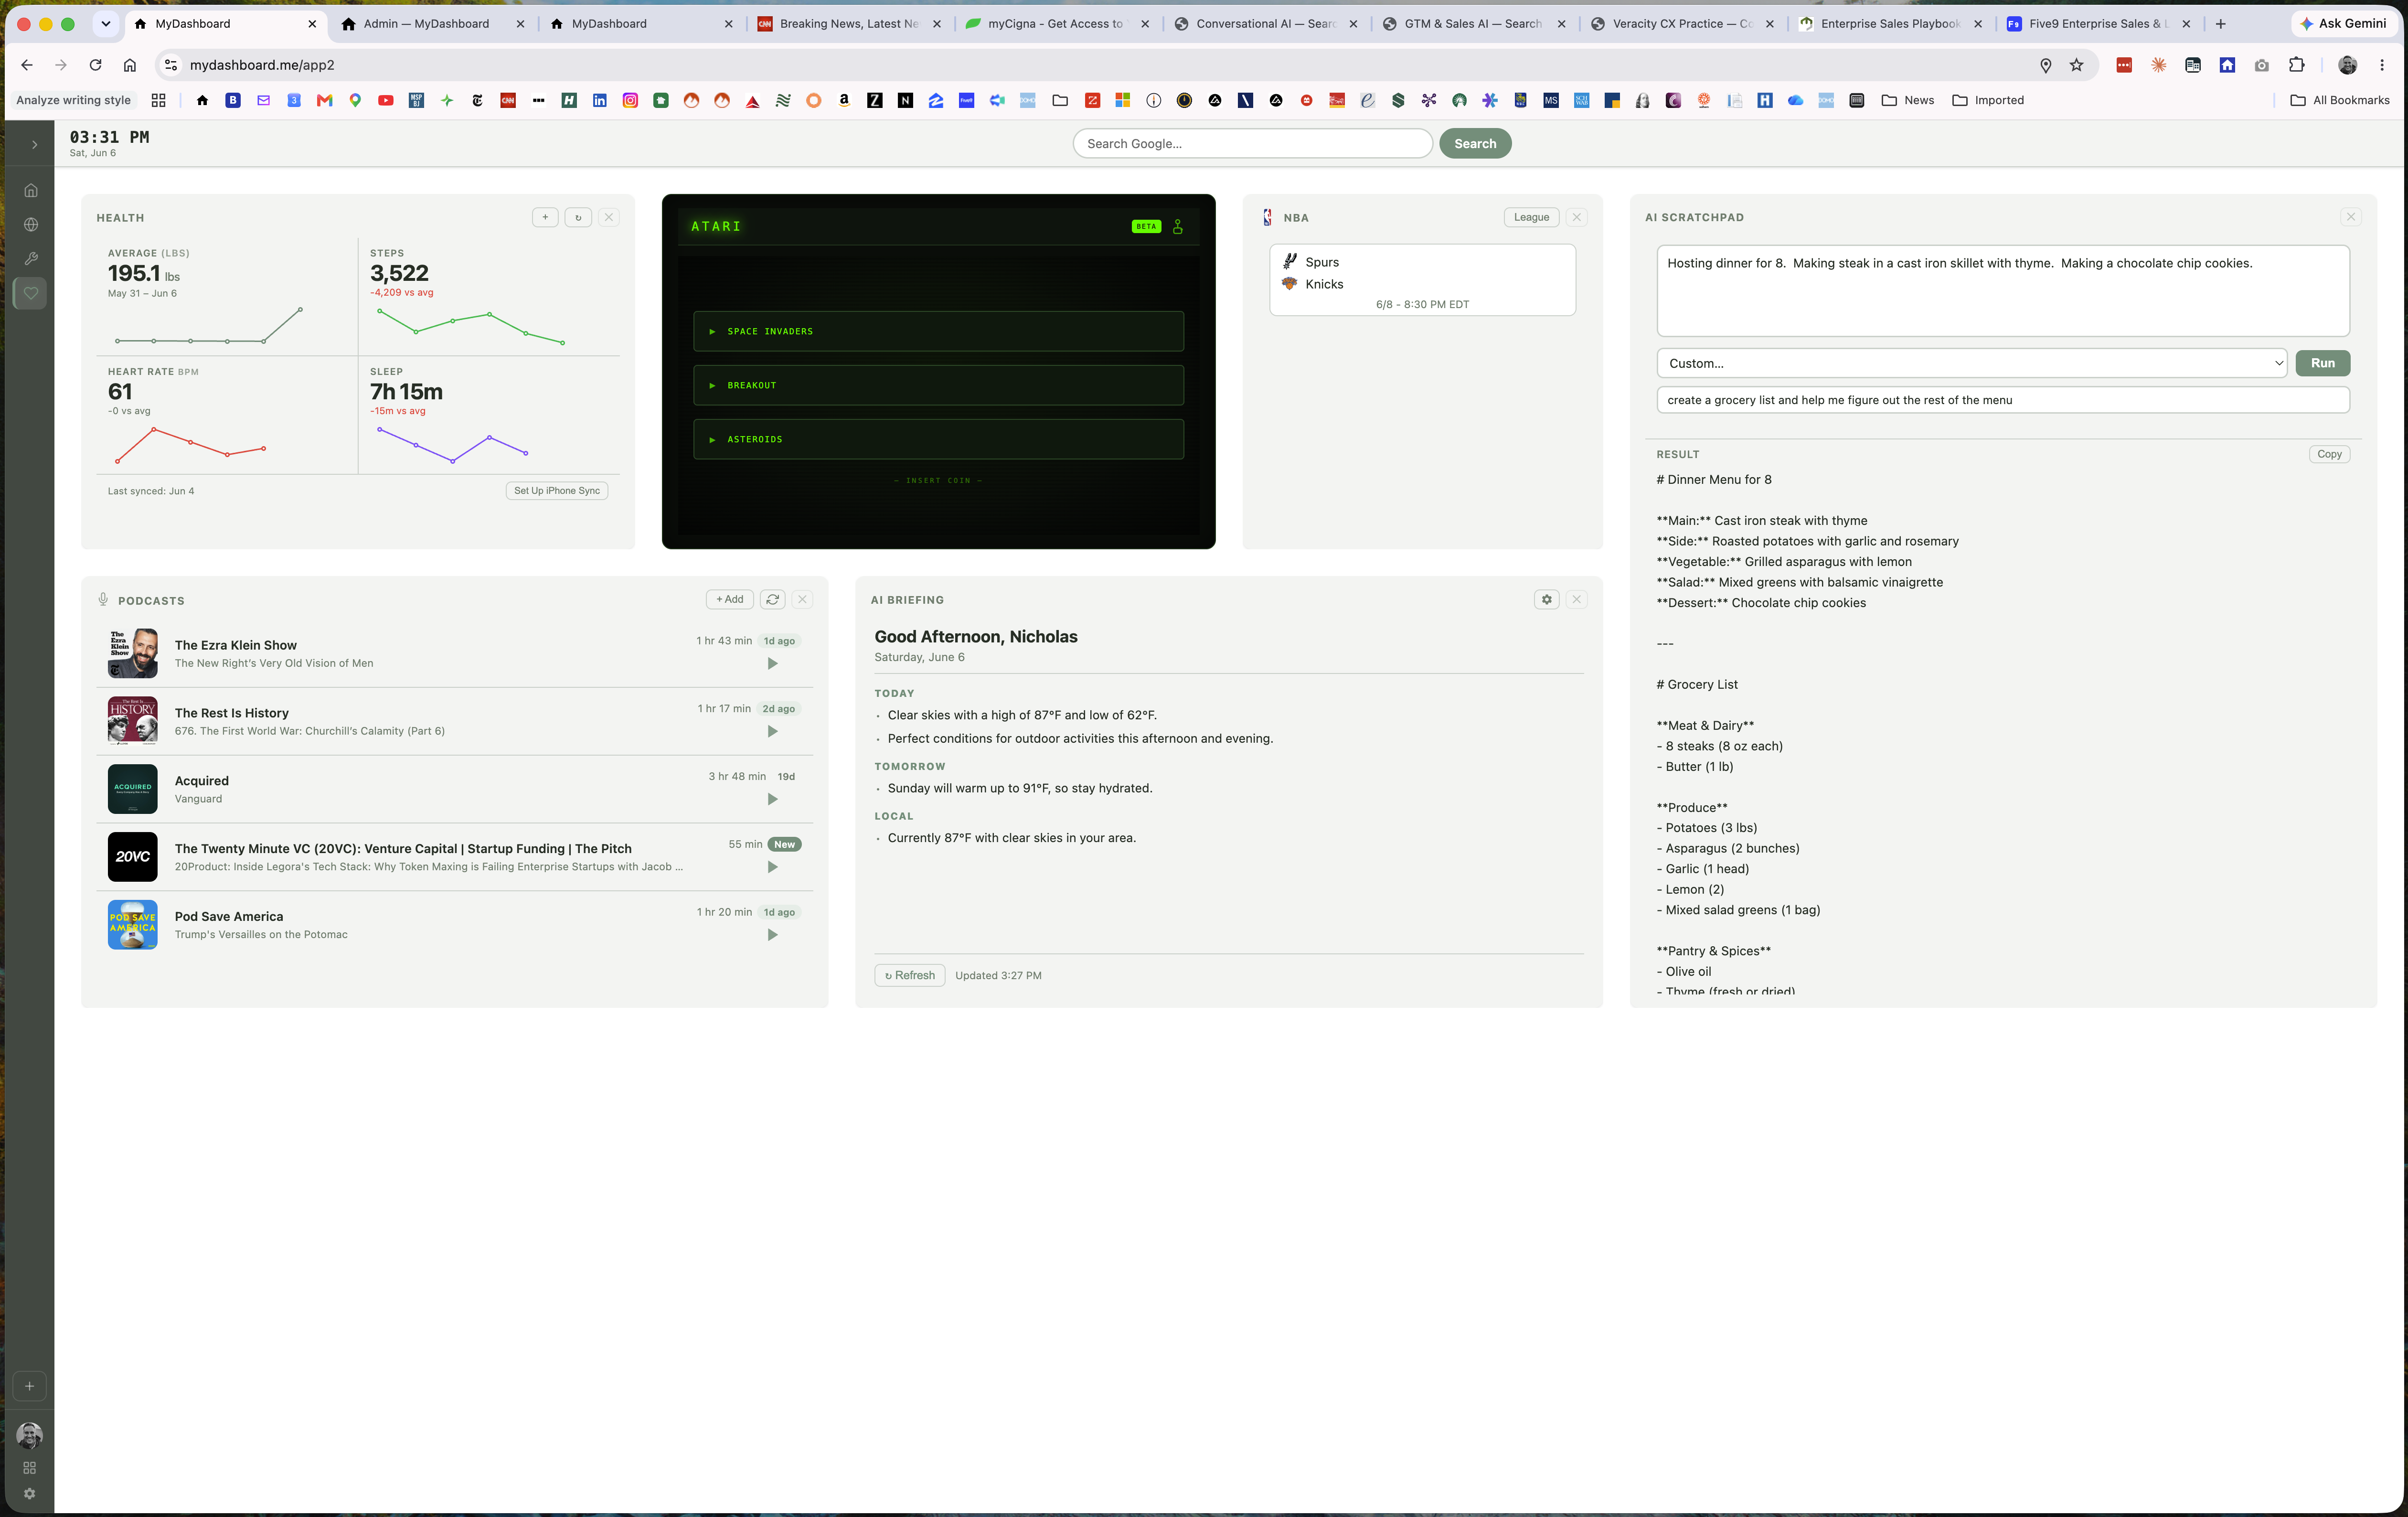Screen dimensions: 2408x1517
Task: Open the News bookmarks folder
Action: (1908, 100)
